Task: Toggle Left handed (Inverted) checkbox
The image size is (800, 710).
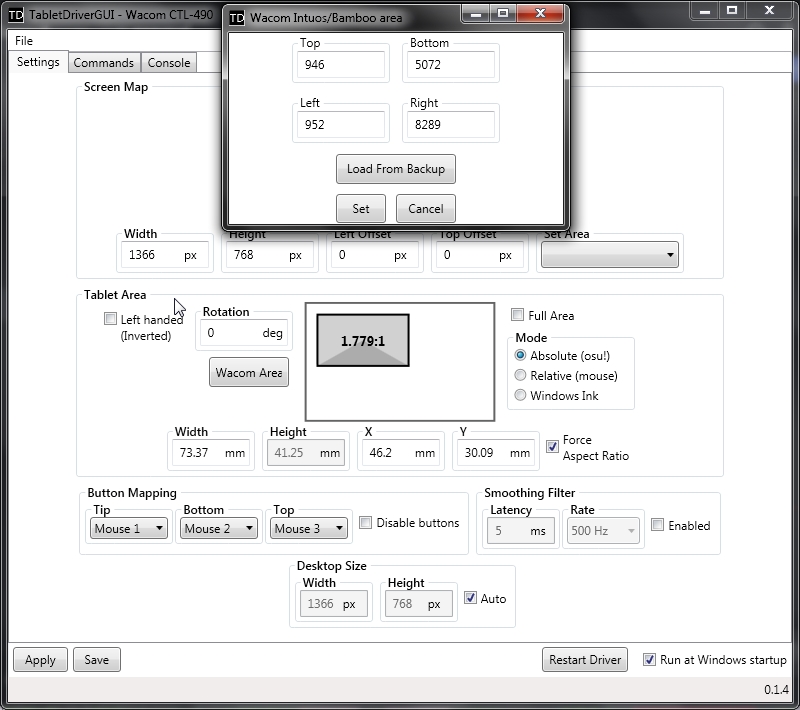Action: click(110, 319)
